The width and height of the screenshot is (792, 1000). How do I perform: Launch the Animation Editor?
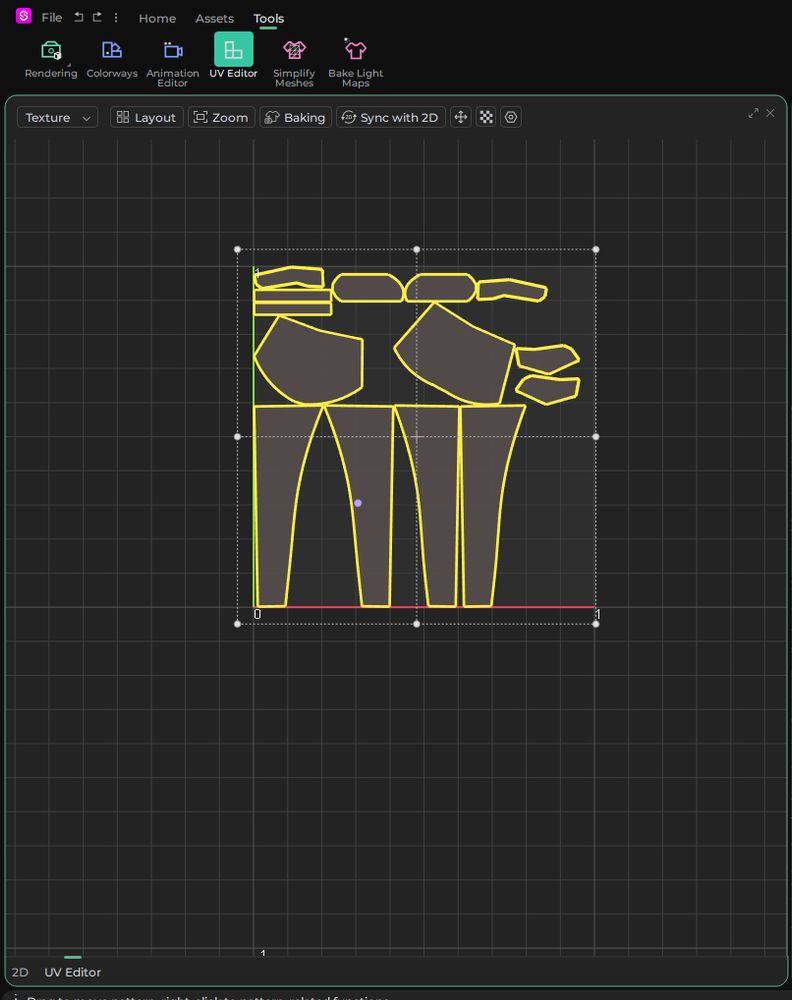pos(173,63)
